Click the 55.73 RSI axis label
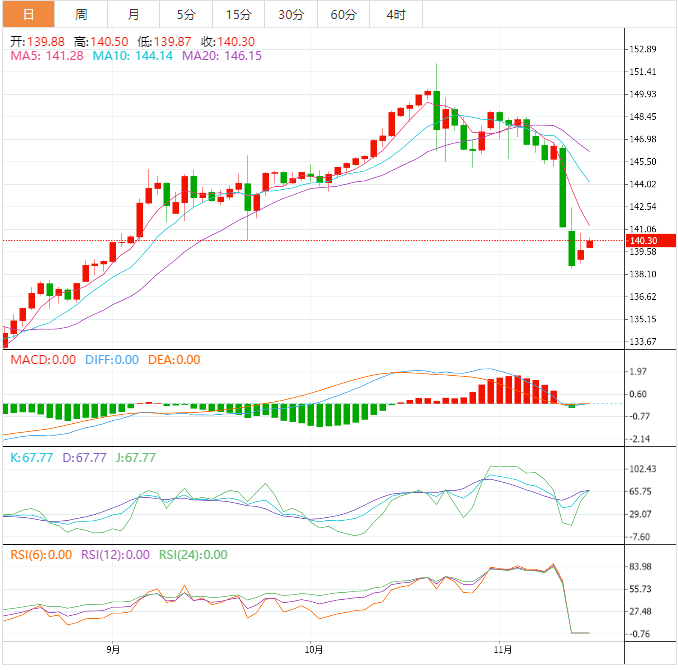678x670 pixels. pos(640,589)
